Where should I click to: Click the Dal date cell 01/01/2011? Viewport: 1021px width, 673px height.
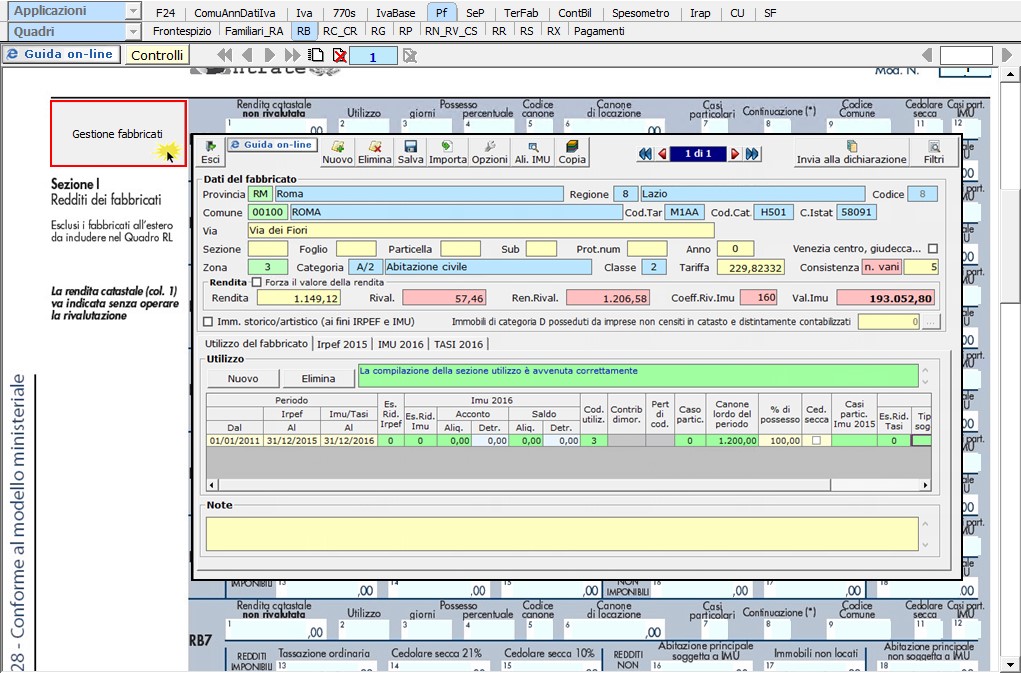click(x=234, y=441)
